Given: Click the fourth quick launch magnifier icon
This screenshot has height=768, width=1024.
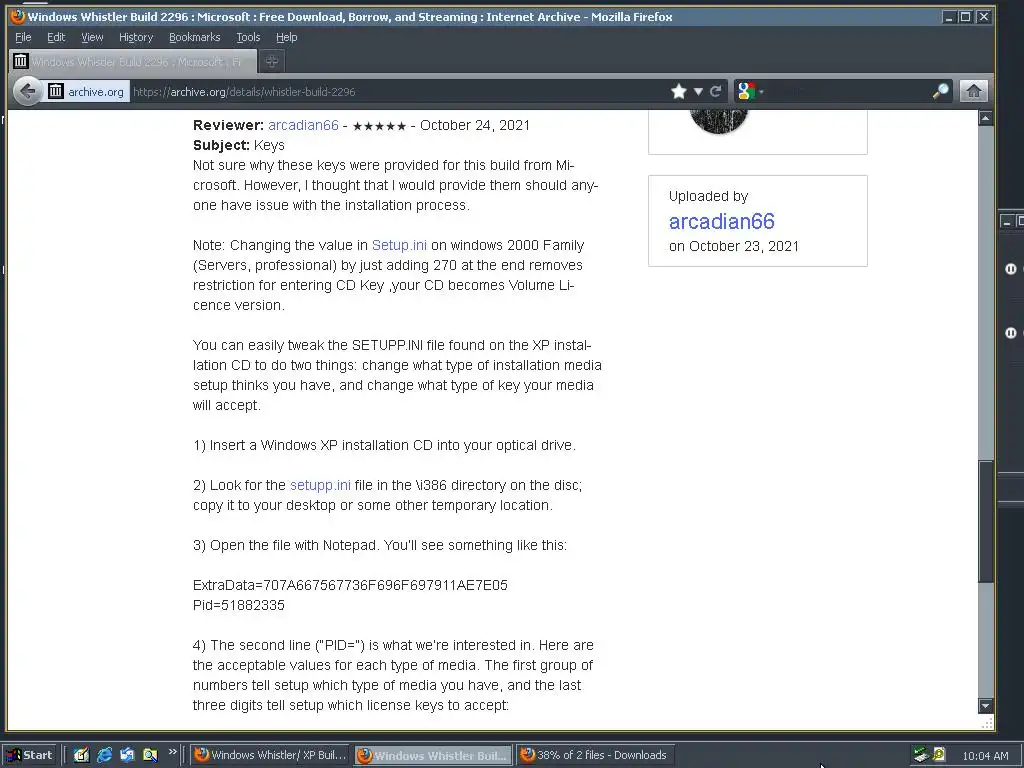Looking at the screenshot, I should [x=150, y=755].
